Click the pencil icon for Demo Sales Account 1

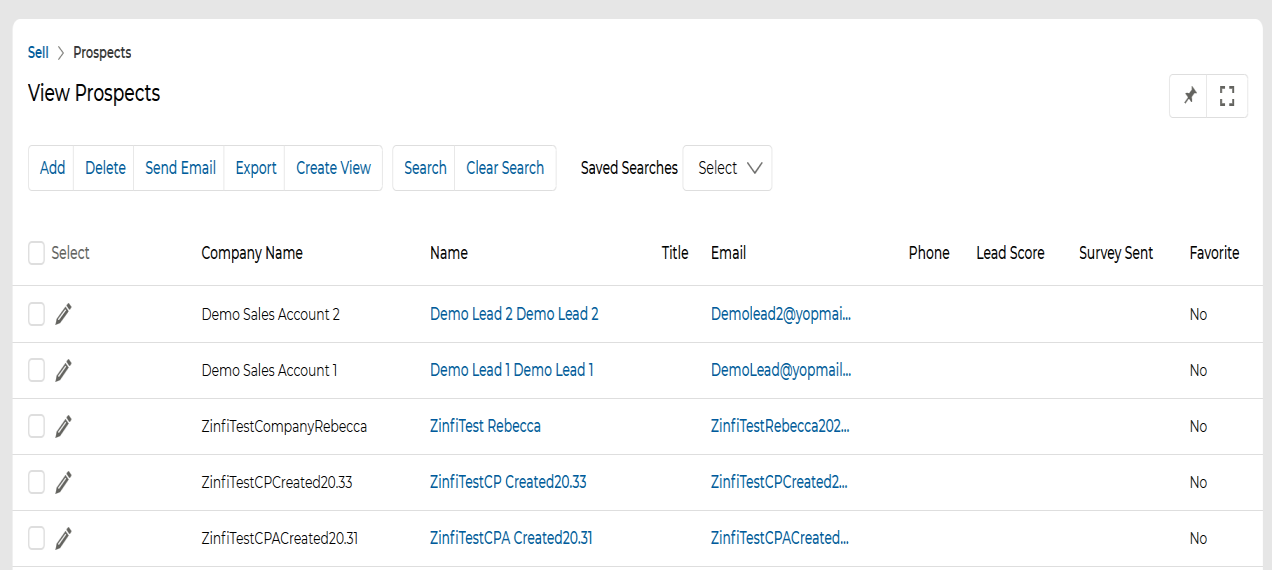[63, 370]
